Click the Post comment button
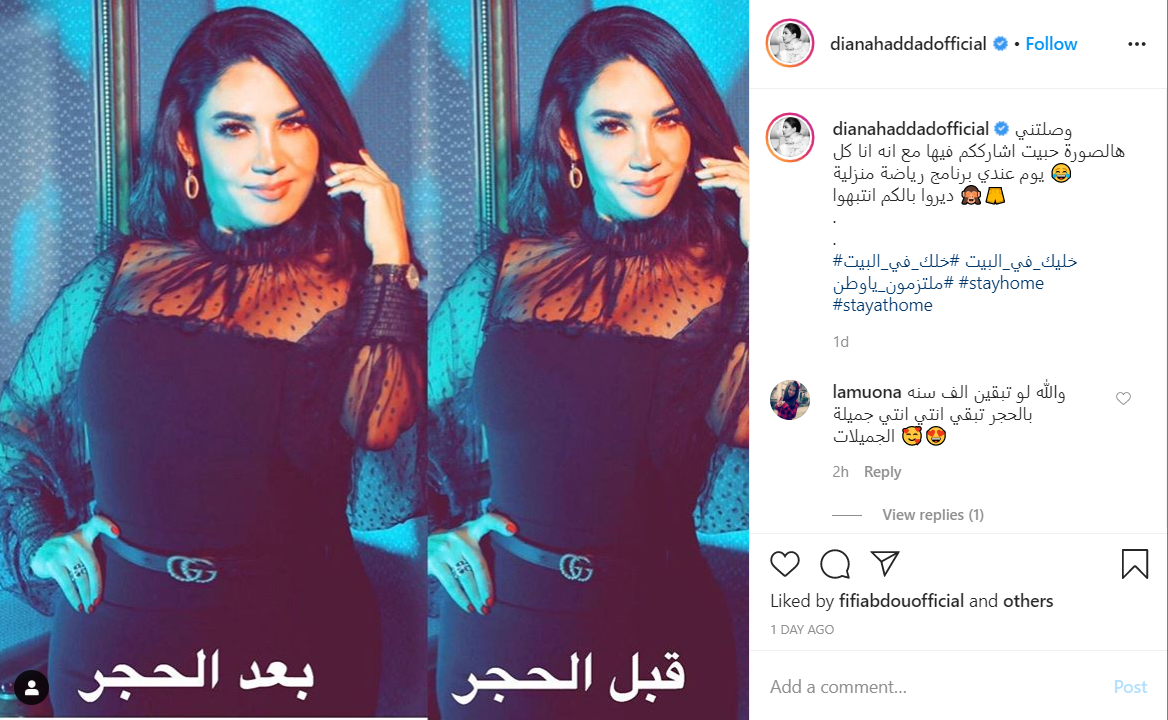 [x=1130, y=686]
